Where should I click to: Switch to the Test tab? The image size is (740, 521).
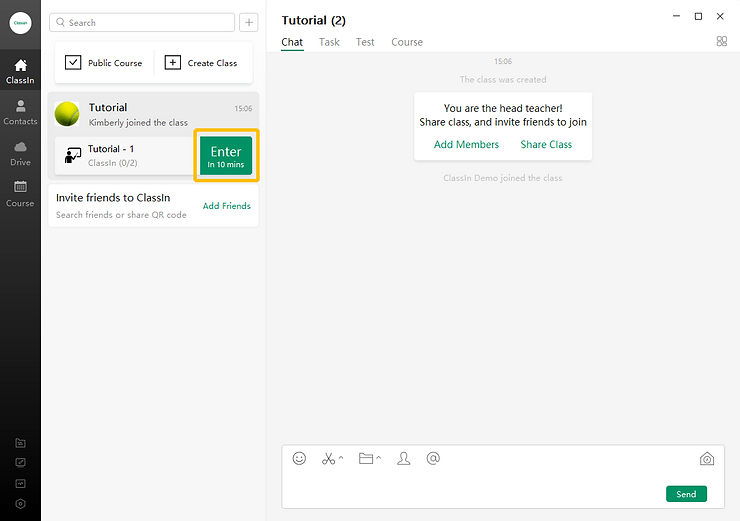pos(365,42)
